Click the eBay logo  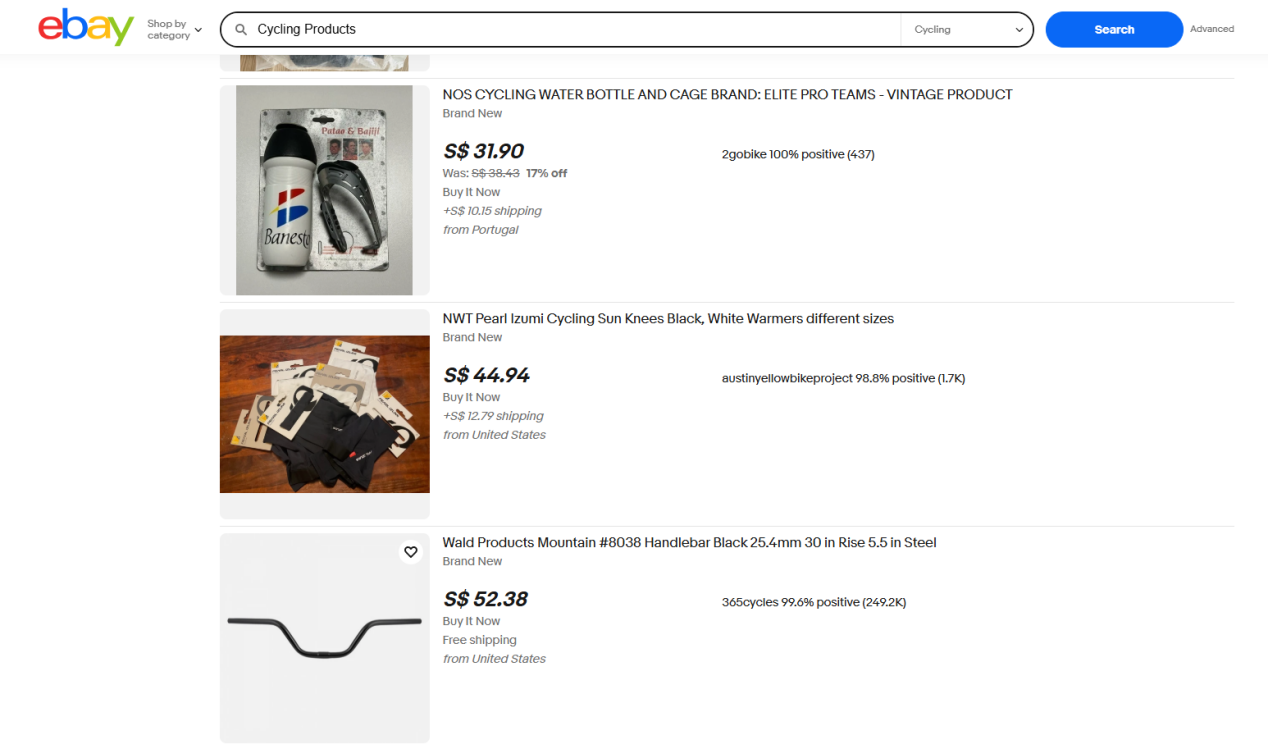[x=85, y=28]
